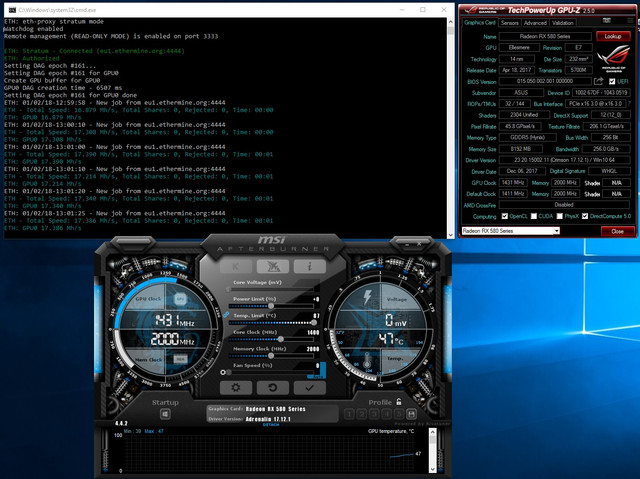Click the fan speed curve bar graph indicator
640x479 pixels.
322,370
